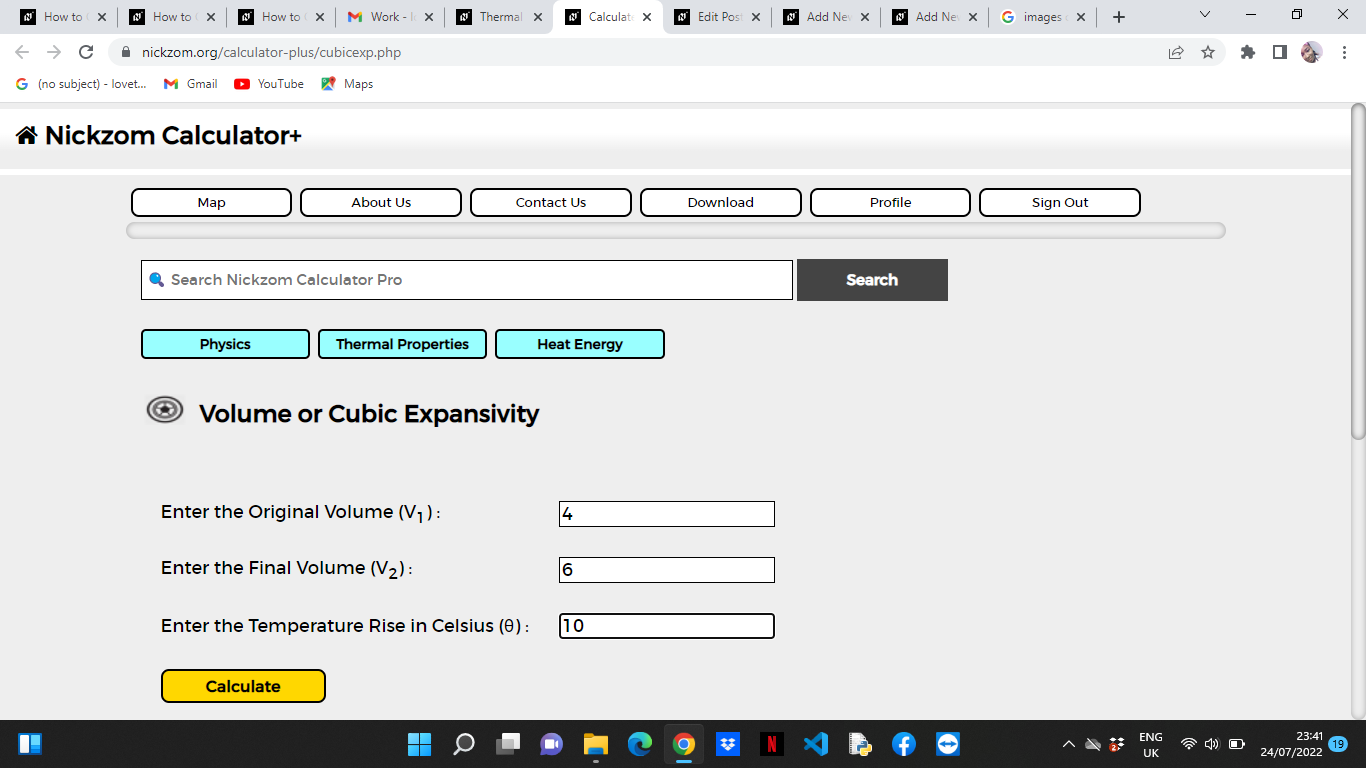Open the share page icon in address bar
Viewport: 1366px width, 768px height.
click(1176, 52)
